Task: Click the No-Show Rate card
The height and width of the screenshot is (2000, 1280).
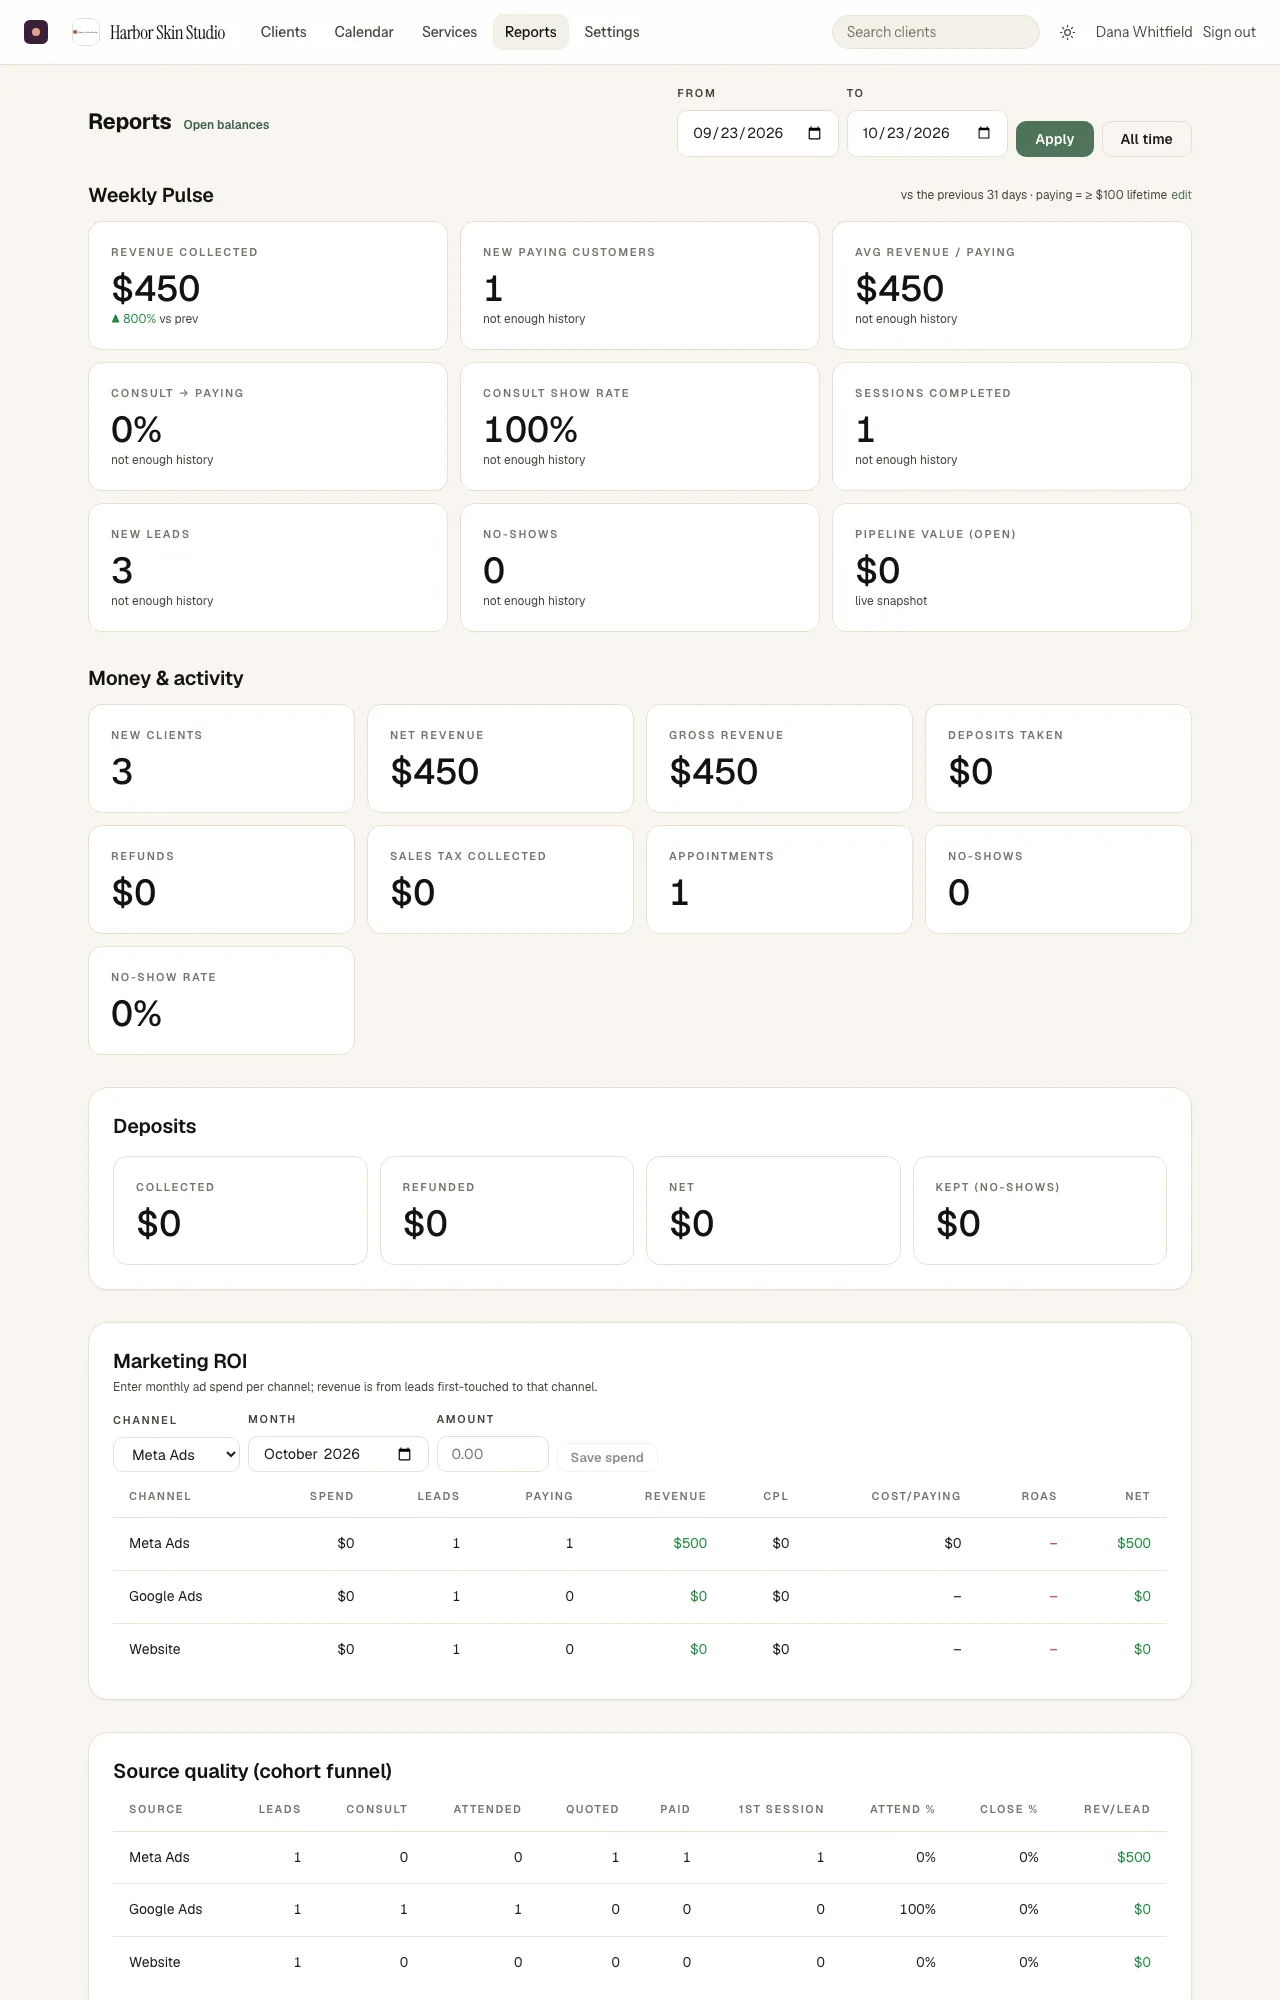Action: (x=222, y=1000)
